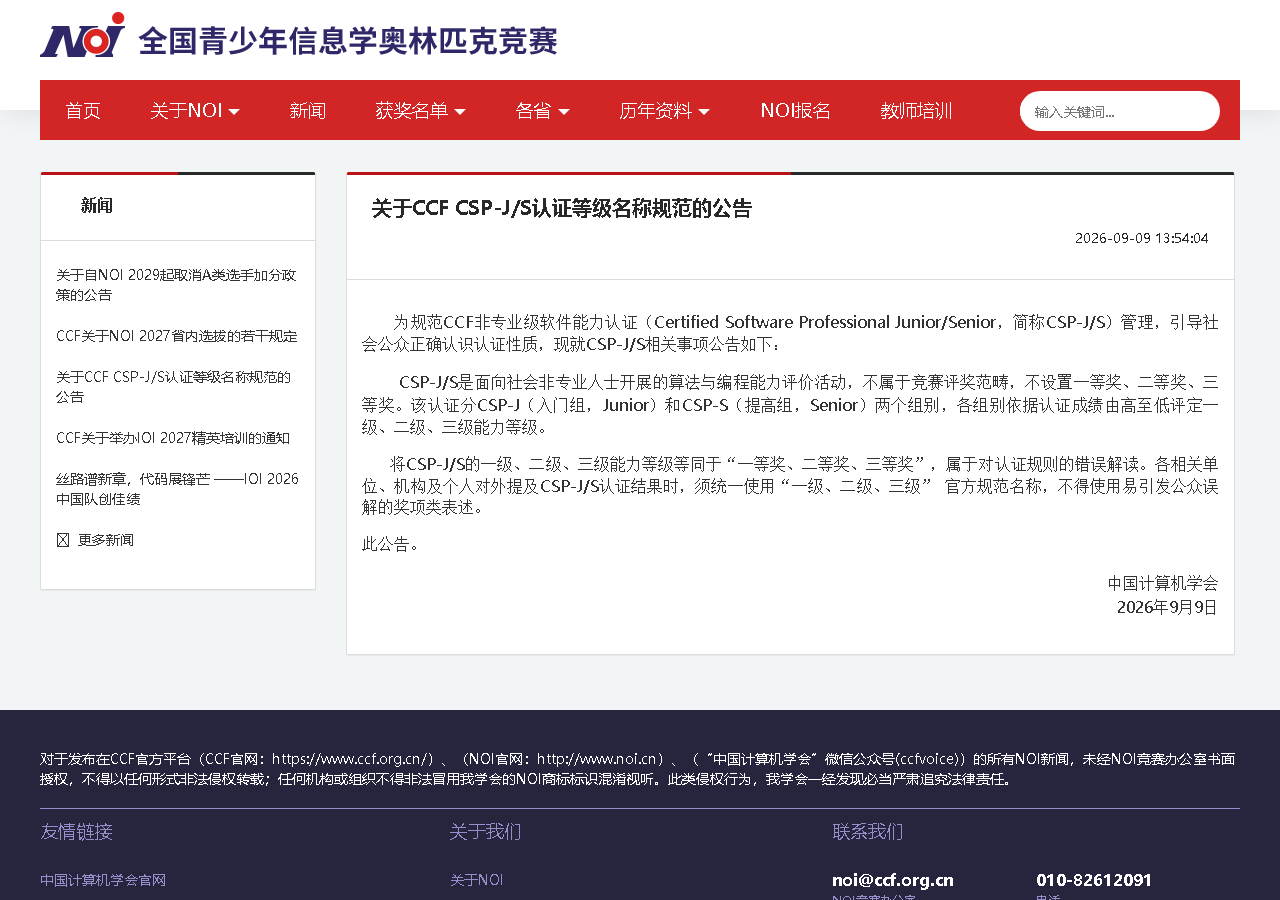The width and height of the screenshot is (1280, 900).
Task: Click the date 2026年9月9日 under the signature
Action: click(1168, 607)
